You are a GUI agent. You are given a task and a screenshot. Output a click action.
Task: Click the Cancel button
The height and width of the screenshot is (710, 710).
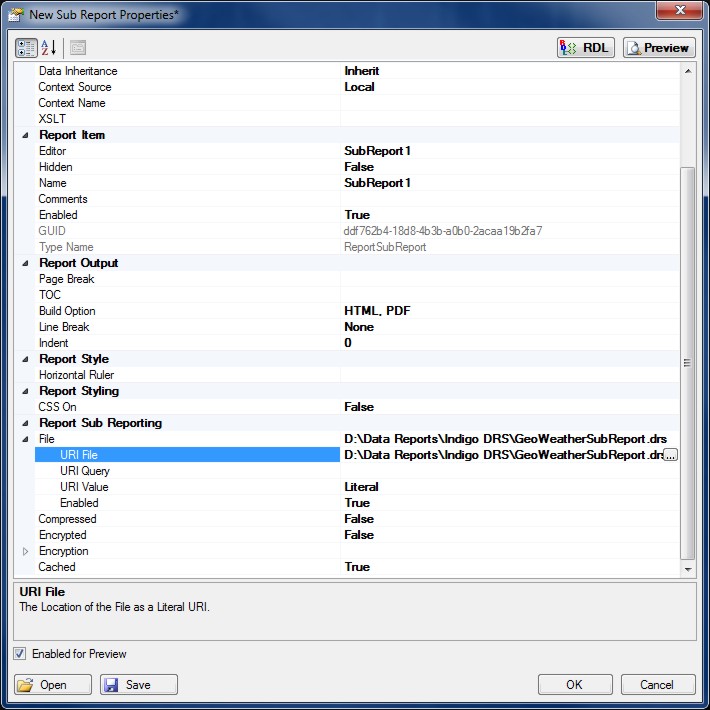point(657,685)
